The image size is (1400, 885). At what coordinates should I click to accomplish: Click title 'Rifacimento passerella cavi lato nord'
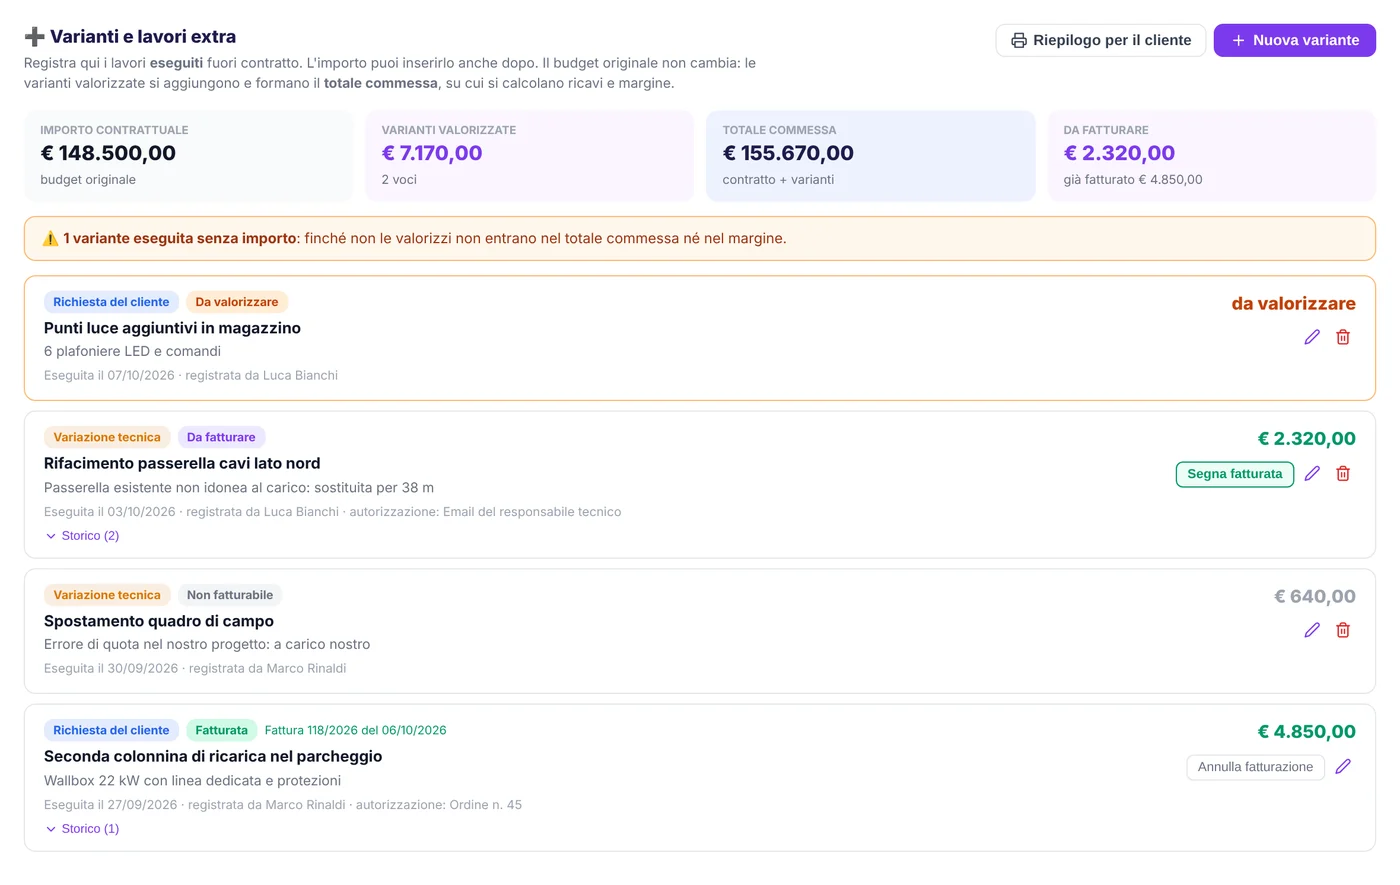tap(182, 463)
